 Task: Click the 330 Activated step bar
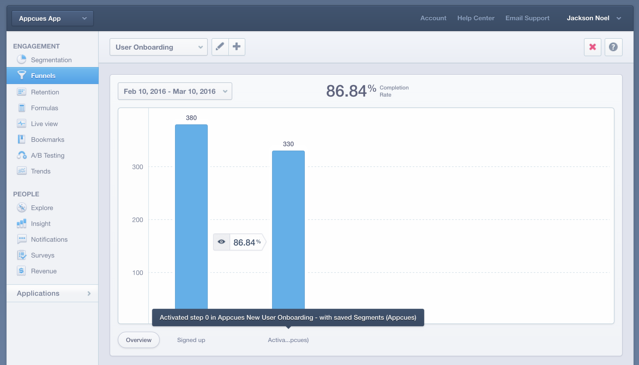click(x=289, y=230)
